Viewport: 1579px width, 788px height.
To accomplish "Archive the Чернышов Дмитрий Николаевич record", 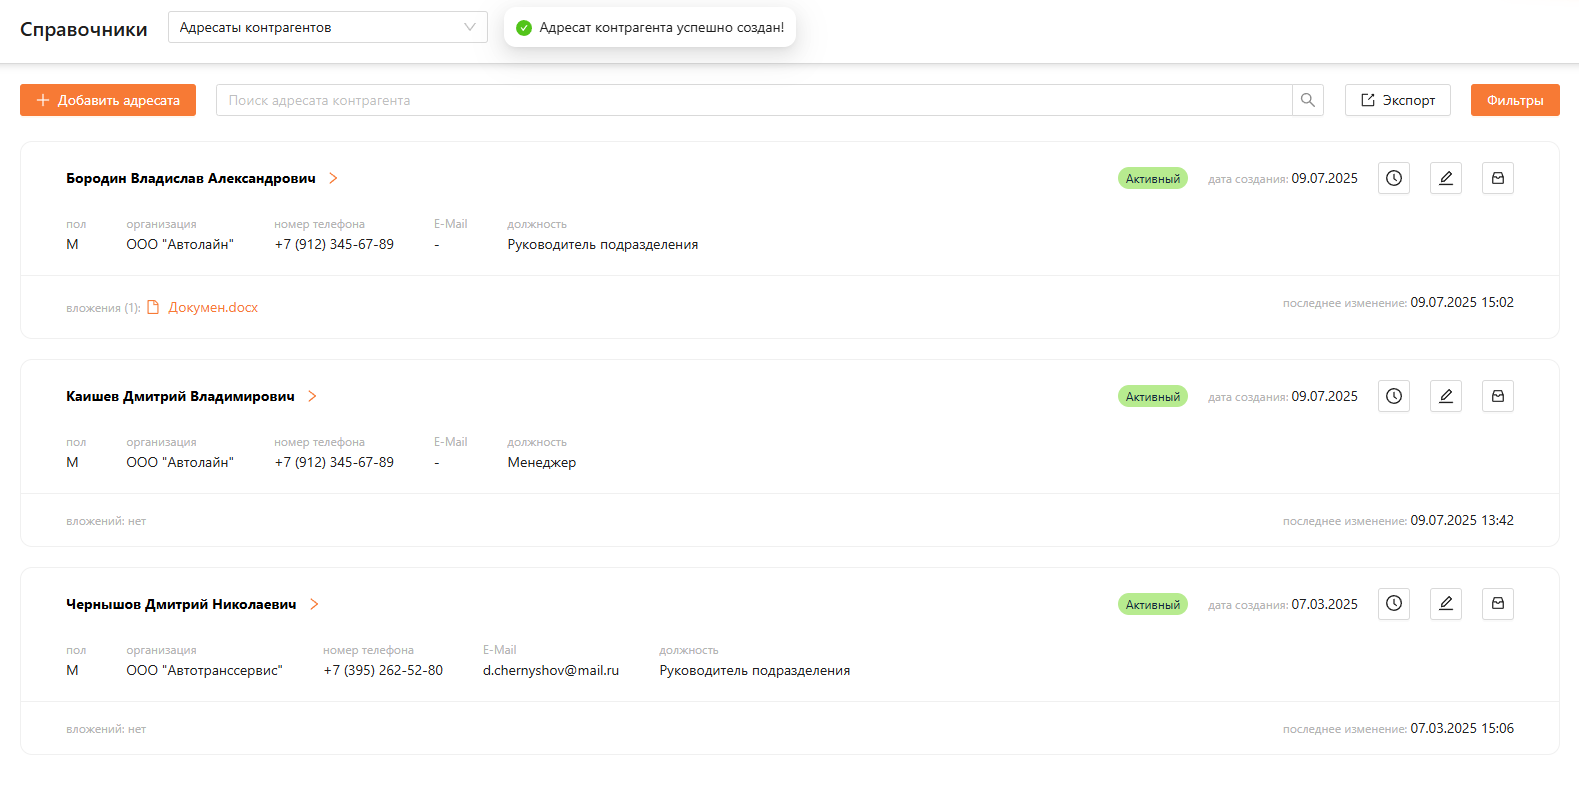I will point(1497,604).
